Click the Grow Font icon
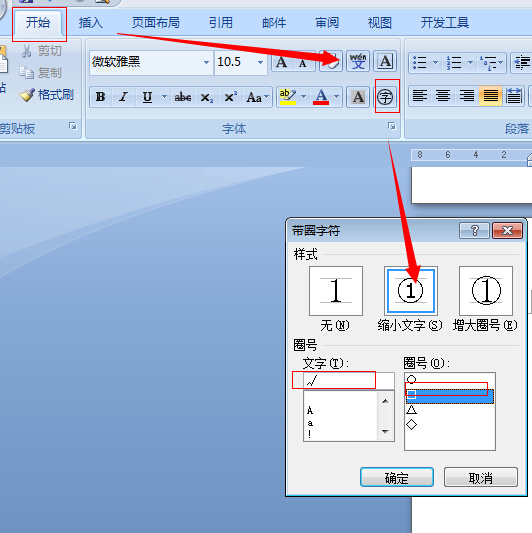Viewport: 532px width, 533px height. pyautogui.click(x=282, y=62)
